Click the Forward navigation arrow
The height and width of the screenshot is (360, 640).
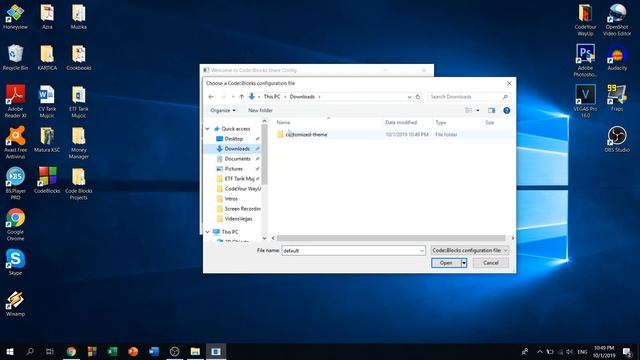pyautogui.click(x=223, y=97)
